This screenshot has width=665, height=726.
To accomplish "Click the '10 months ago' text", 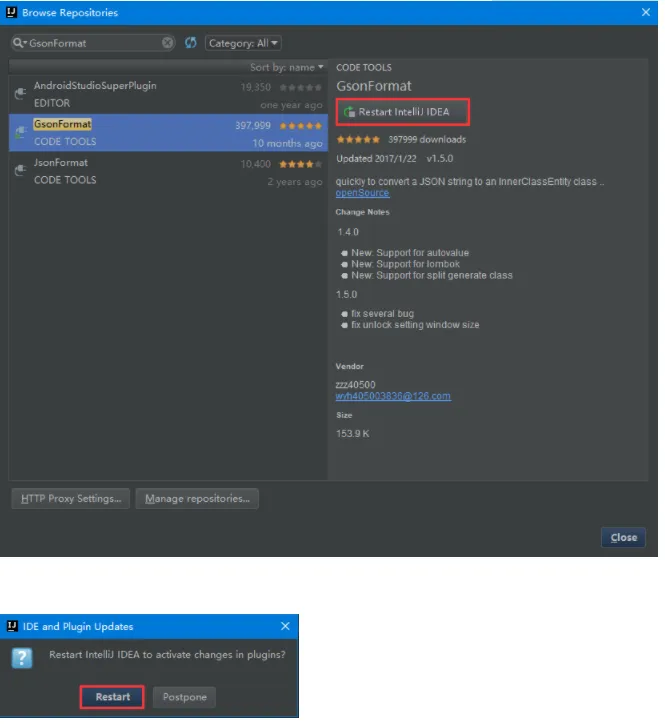I will 287,144.
